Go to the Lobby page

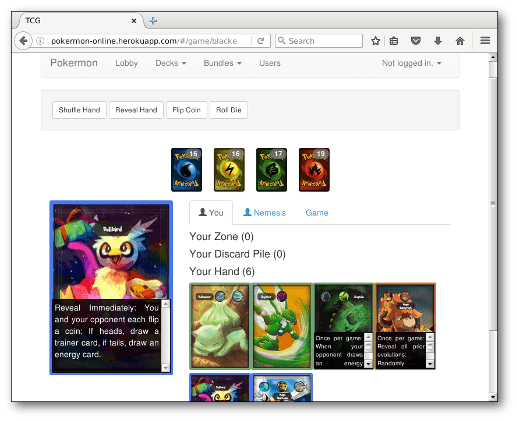click(127, 63)
